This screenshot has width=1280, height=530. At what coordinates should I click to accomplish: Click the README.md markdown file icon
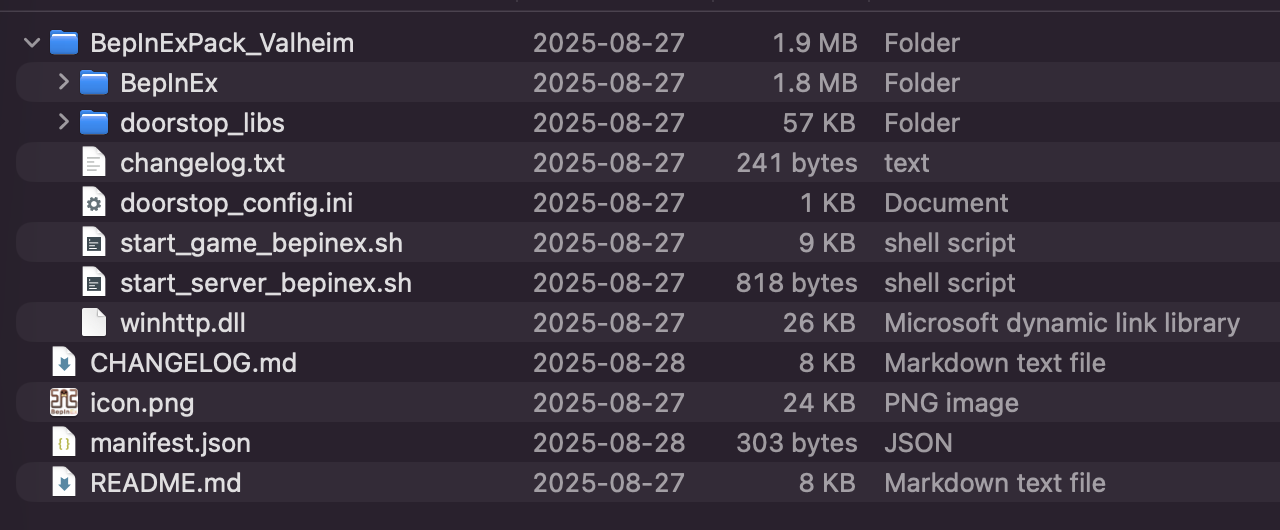point(64,483)
